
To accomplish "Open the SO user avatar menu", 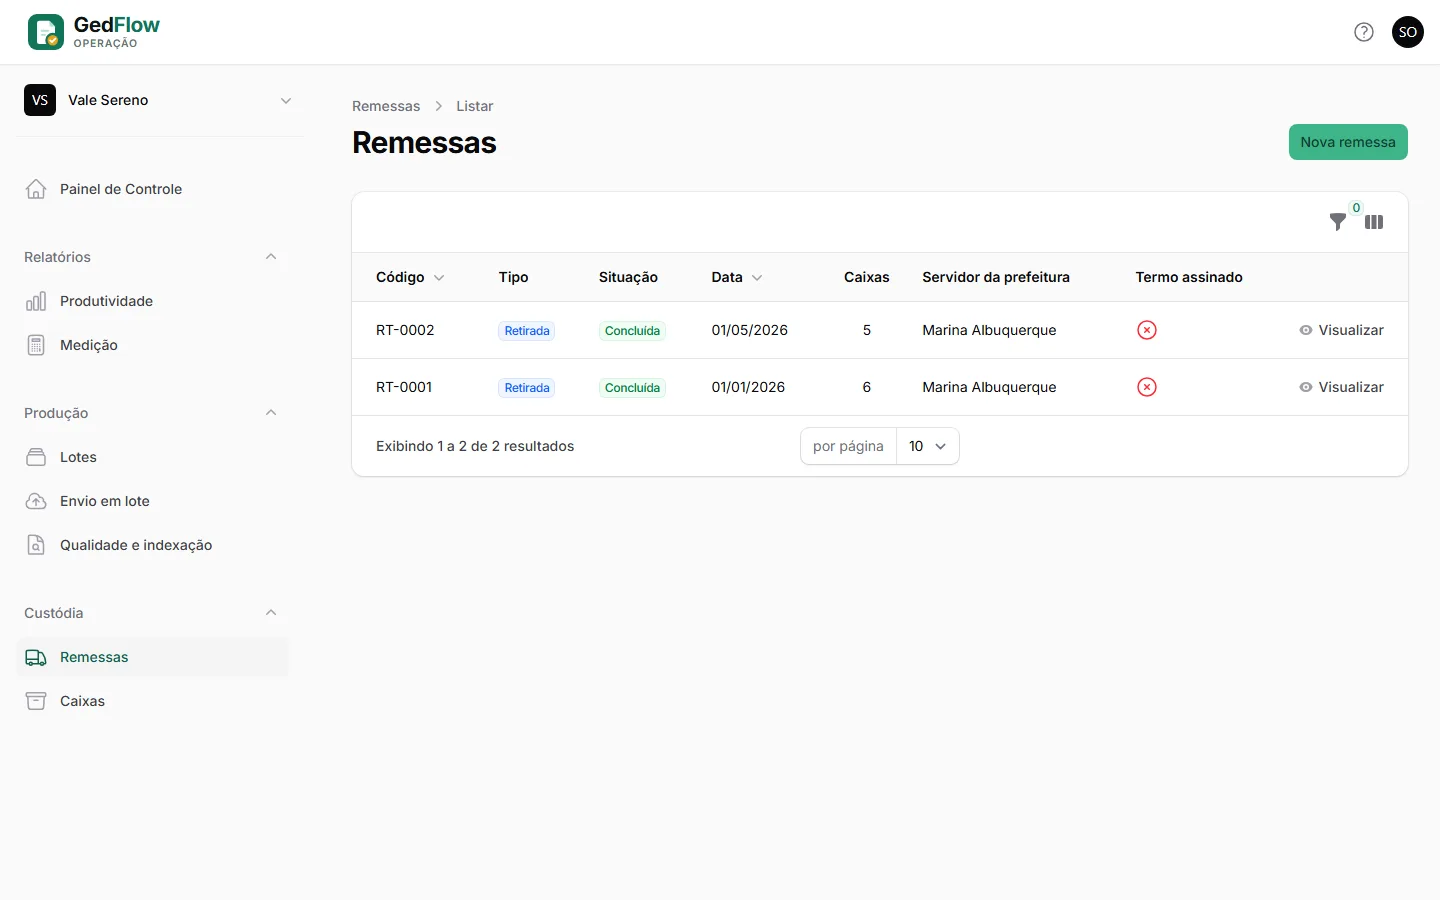I will click(x=1408, y=32).
